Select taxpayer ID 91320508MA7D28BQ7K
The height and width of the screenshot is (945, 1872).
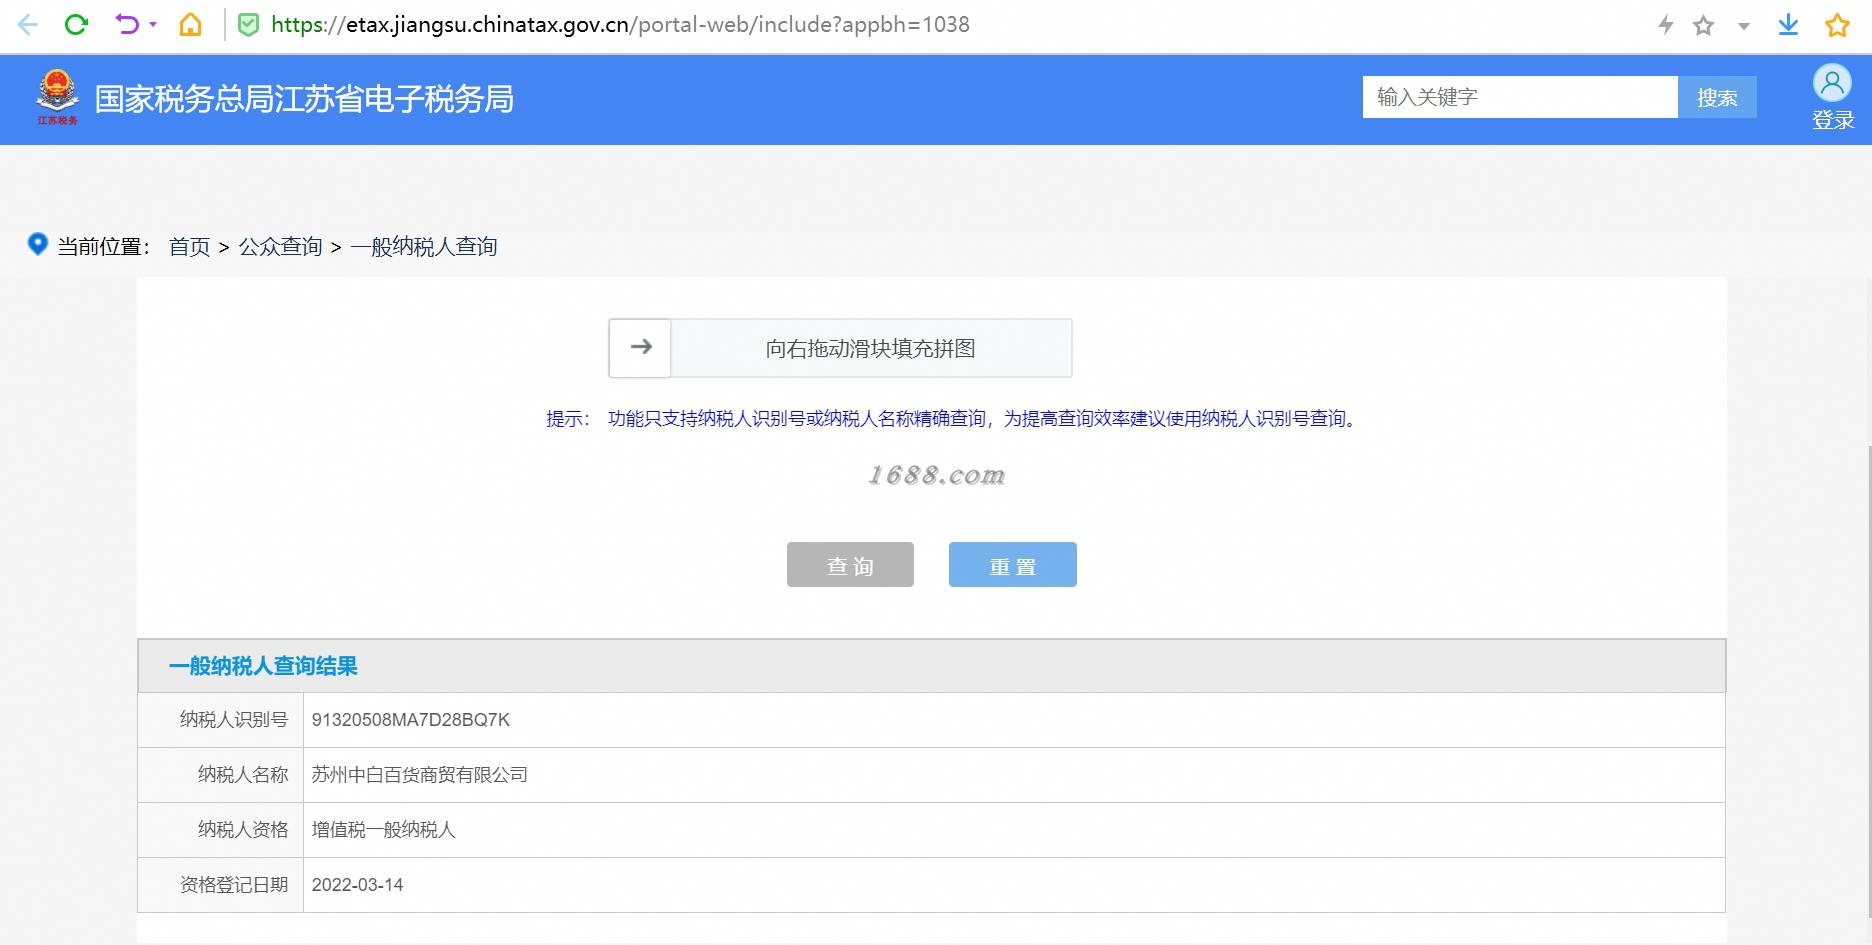click(x=411, y=720)
